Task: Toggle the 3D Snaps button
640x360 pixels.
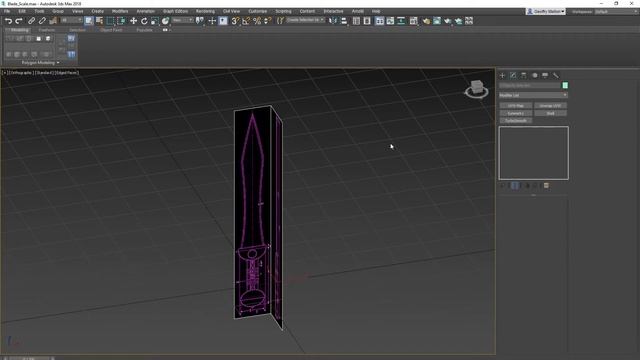Action: (235, 21)
